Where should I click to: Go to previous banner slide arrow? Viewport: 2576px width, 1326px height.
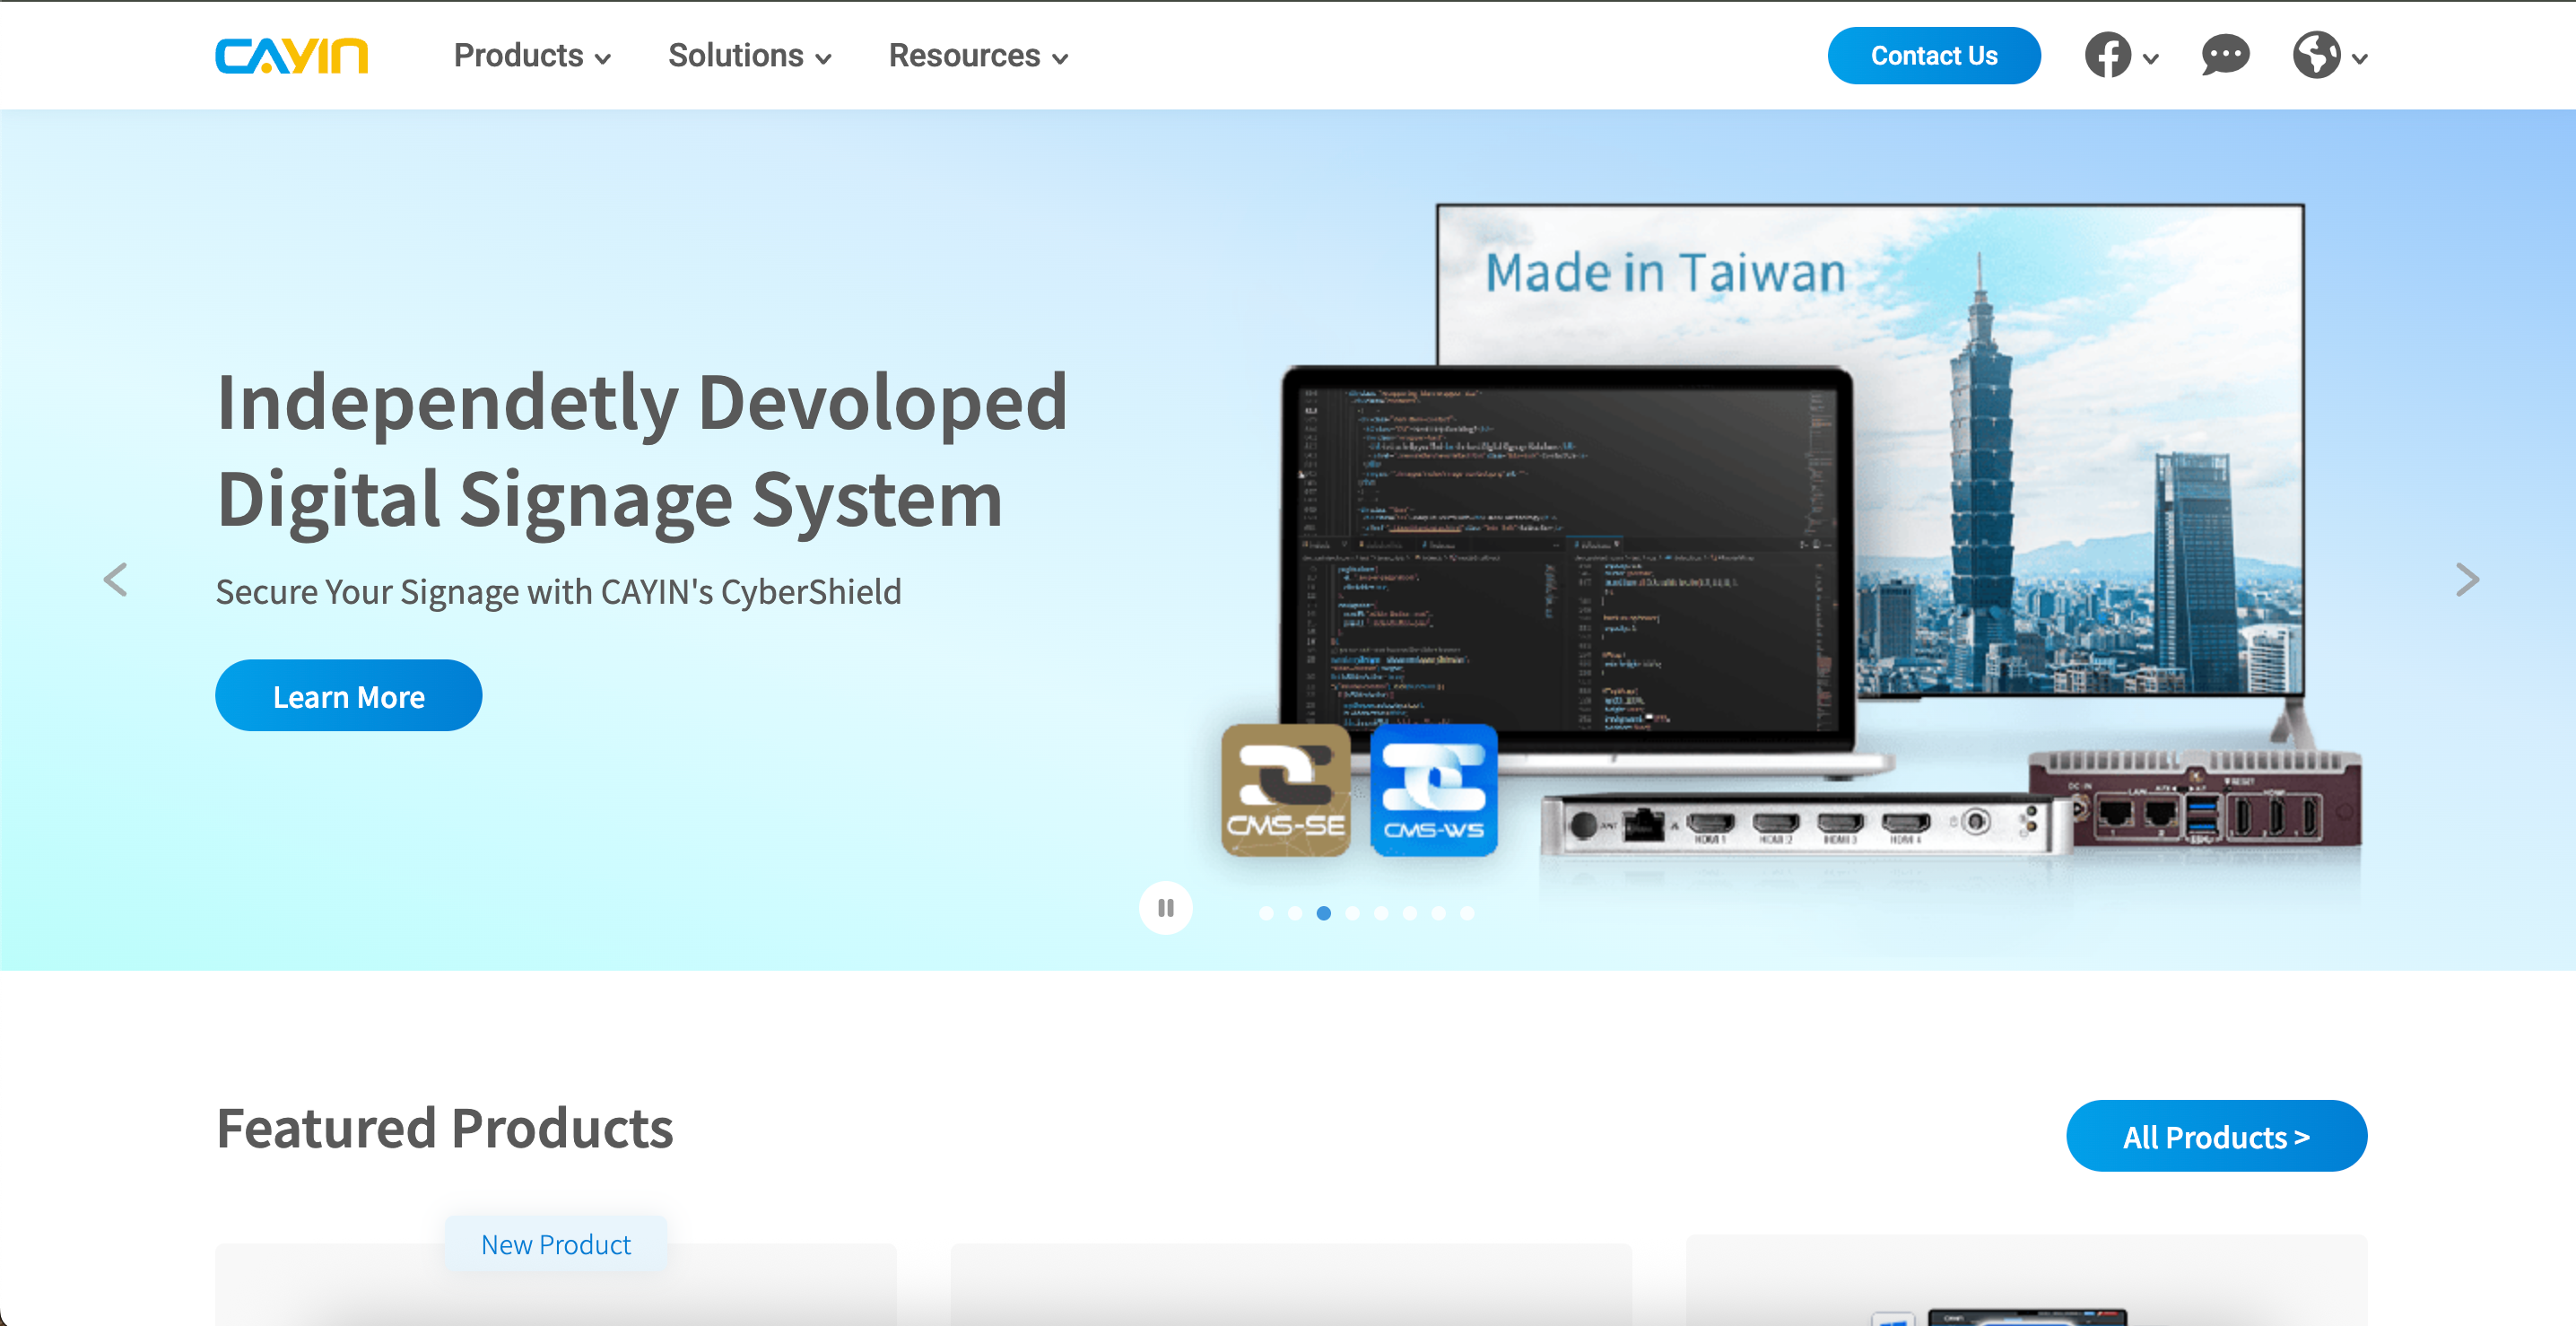(116, 579)
